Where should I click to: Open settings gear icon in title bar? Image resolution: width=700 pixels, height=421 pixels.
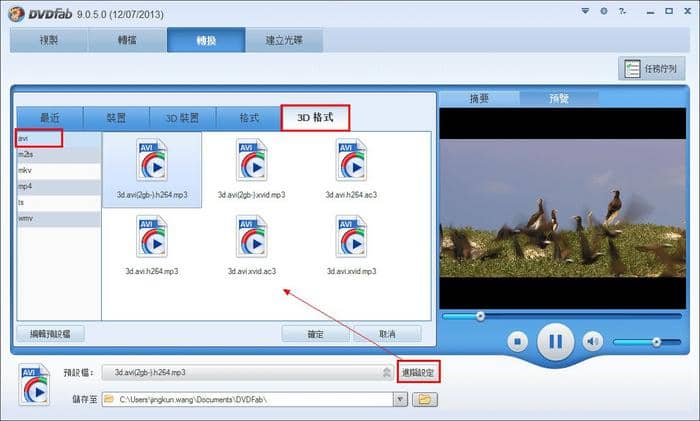click(604, 11)
